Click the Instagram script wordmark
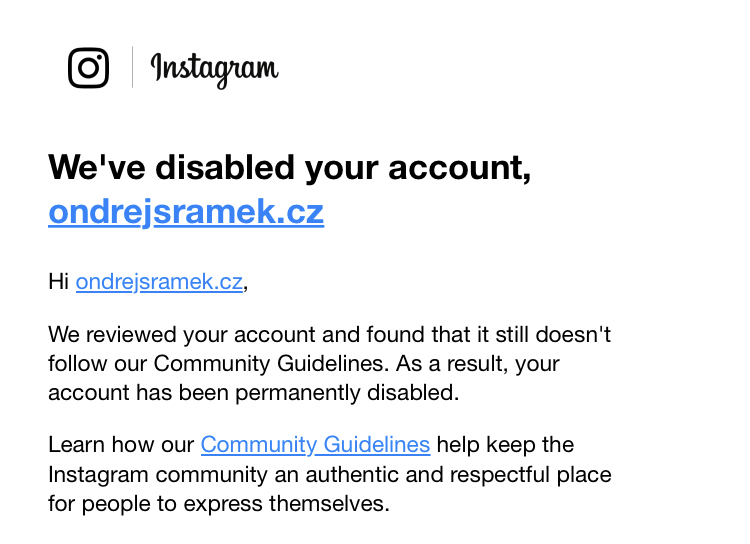750x544 pixels. coord(215,70)
